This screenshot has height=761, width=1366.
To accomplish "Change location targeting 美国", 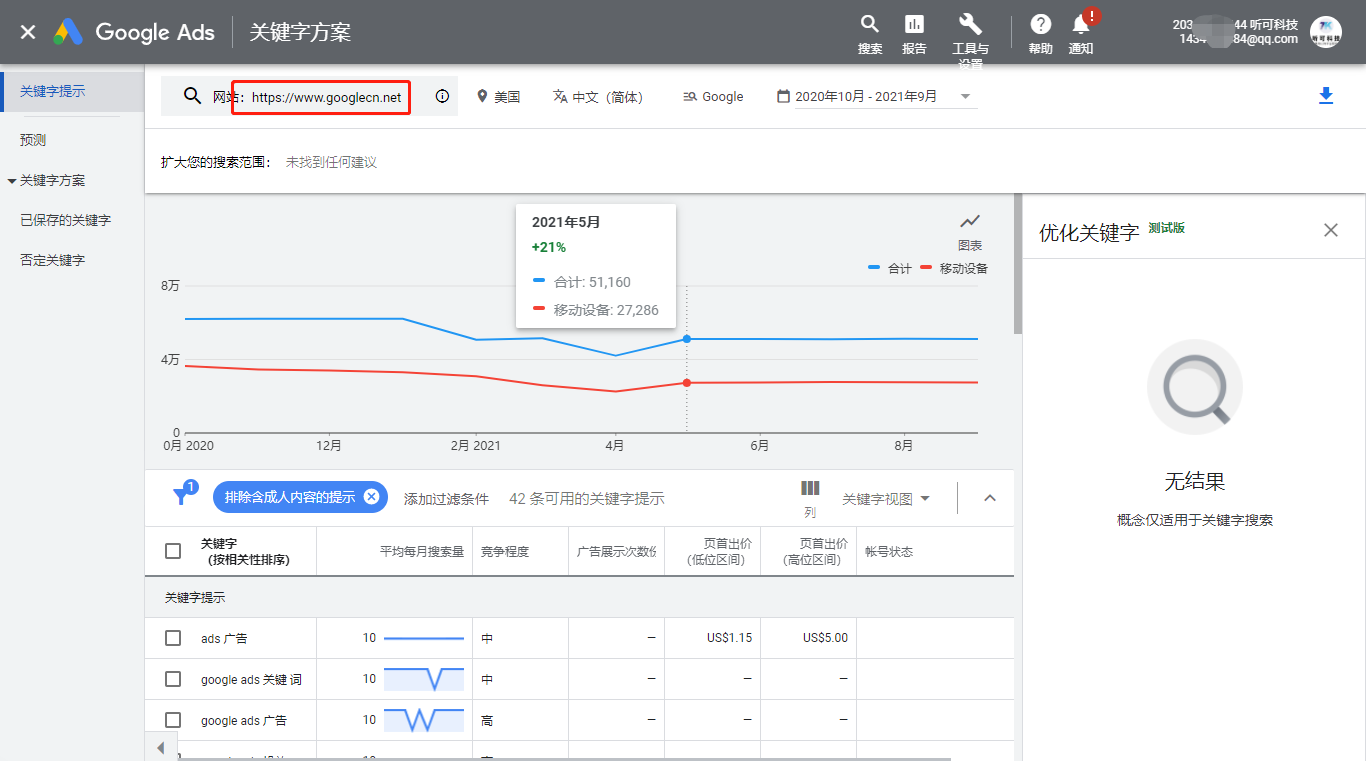I will tap(498, 97).
